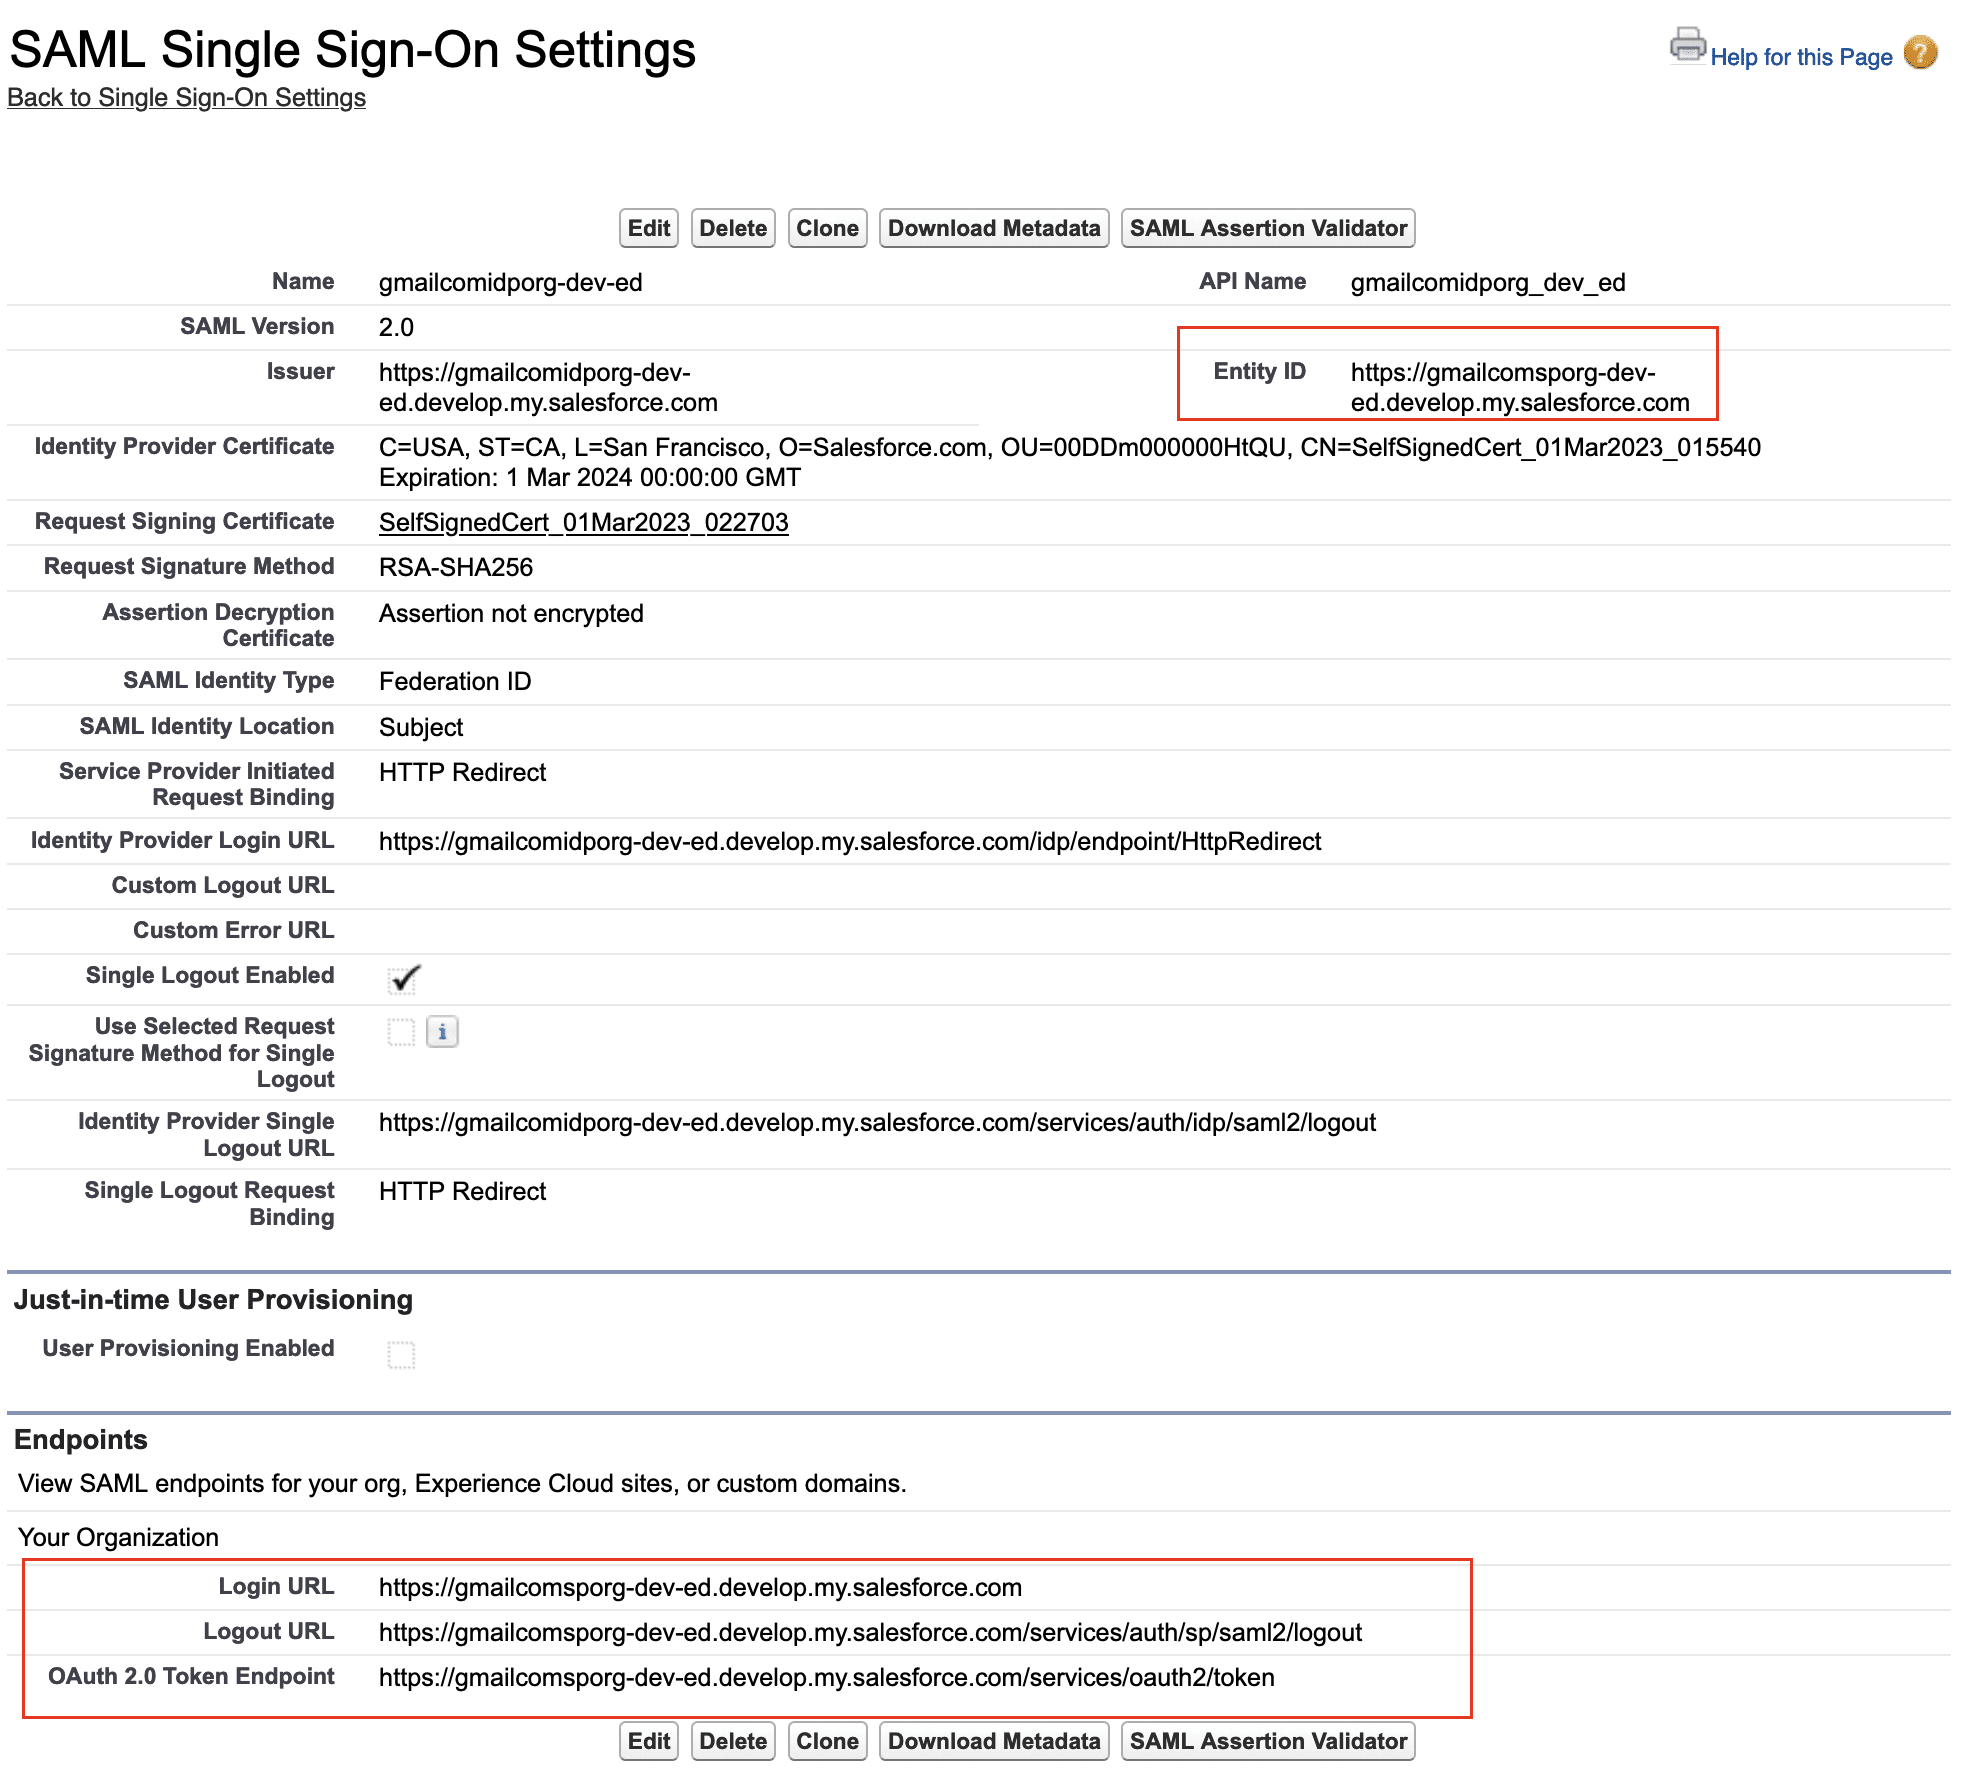This screenshot has width=1966, height=1786.
Task: Open Back to Single Sign-On Settings
Action: pos(186,97)
